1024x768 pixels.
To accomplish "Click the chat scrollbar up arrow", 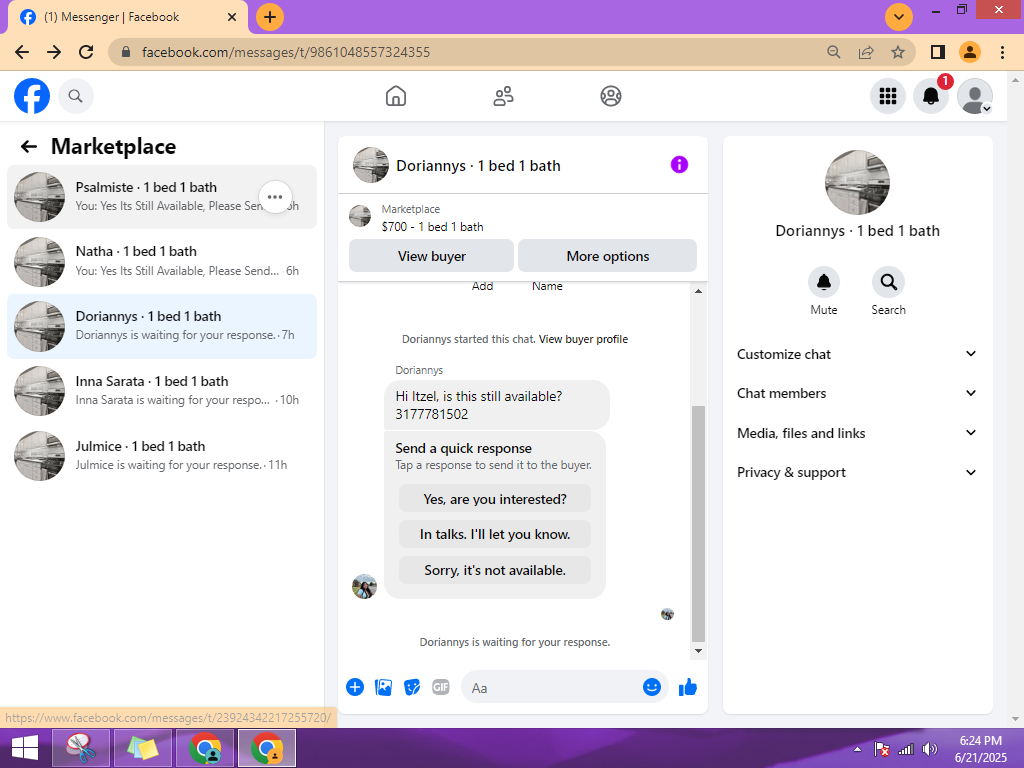I will tap(698, 291).
